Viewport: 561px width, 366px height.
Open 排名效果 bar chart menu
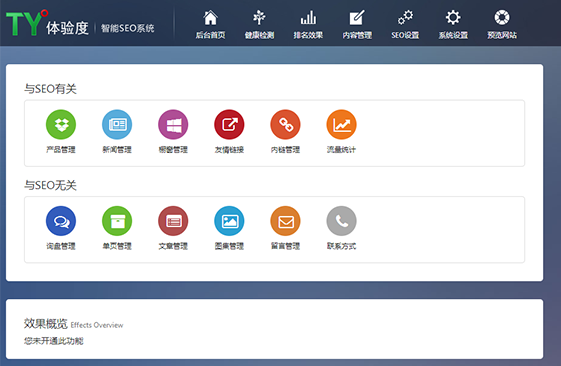[x=308, y=24]
